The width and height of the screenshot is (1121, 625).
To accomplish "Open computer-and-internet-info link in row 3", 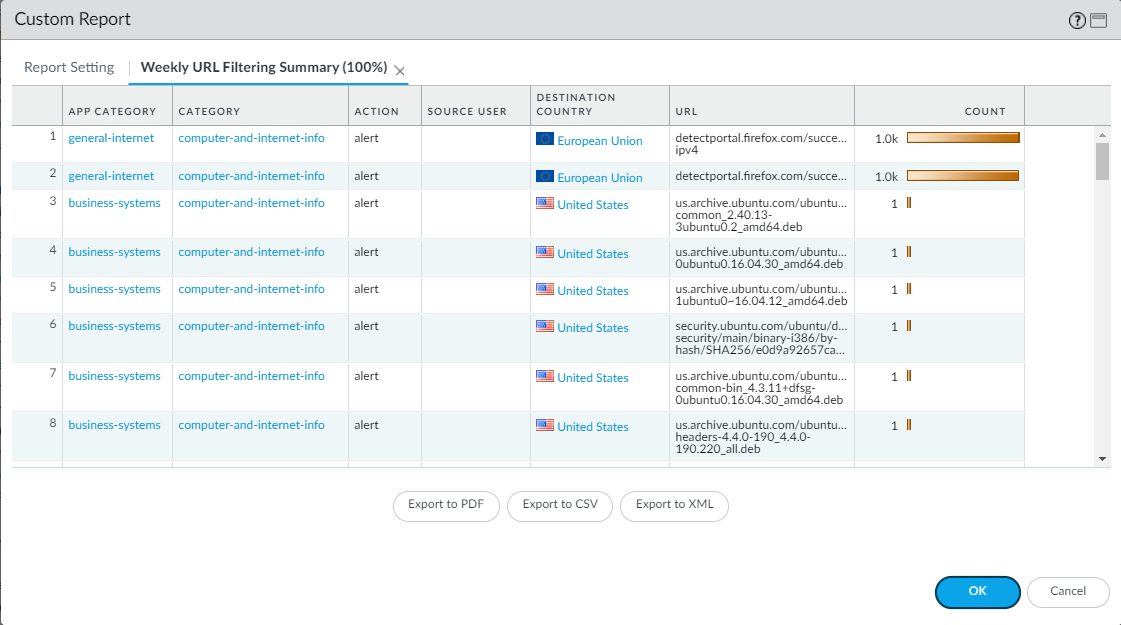I will [251, 203].
